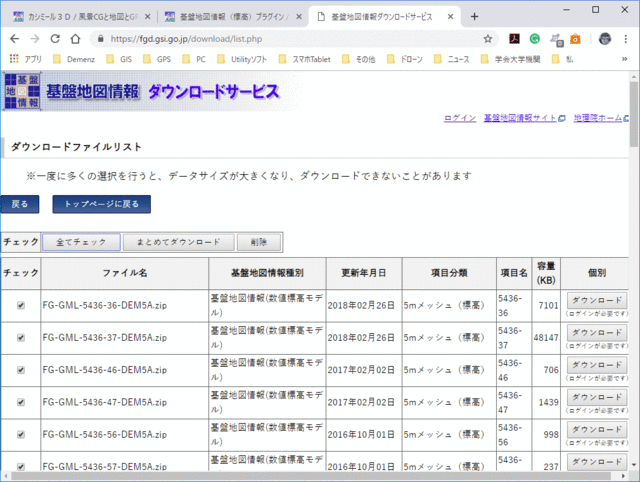Image resolution: width=640 pixels, height=482 pixels.
Task: Click the green Grammarly extension icon
Action: point(535,39)
